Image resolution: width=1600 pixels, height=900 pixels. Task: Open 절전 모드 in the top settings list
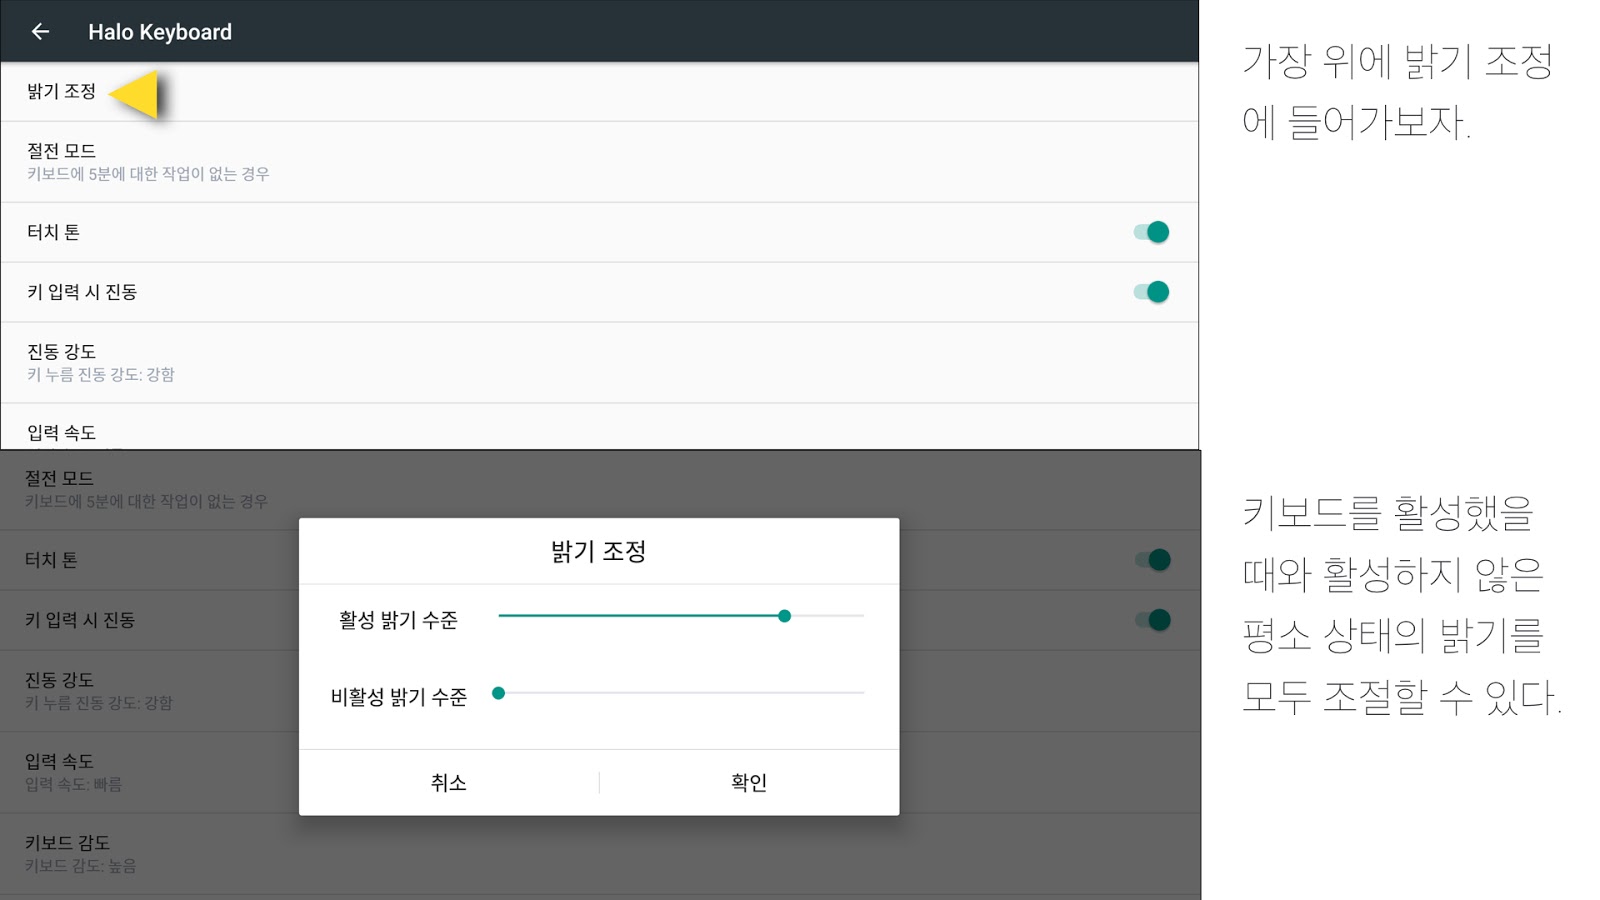point(599,162)
